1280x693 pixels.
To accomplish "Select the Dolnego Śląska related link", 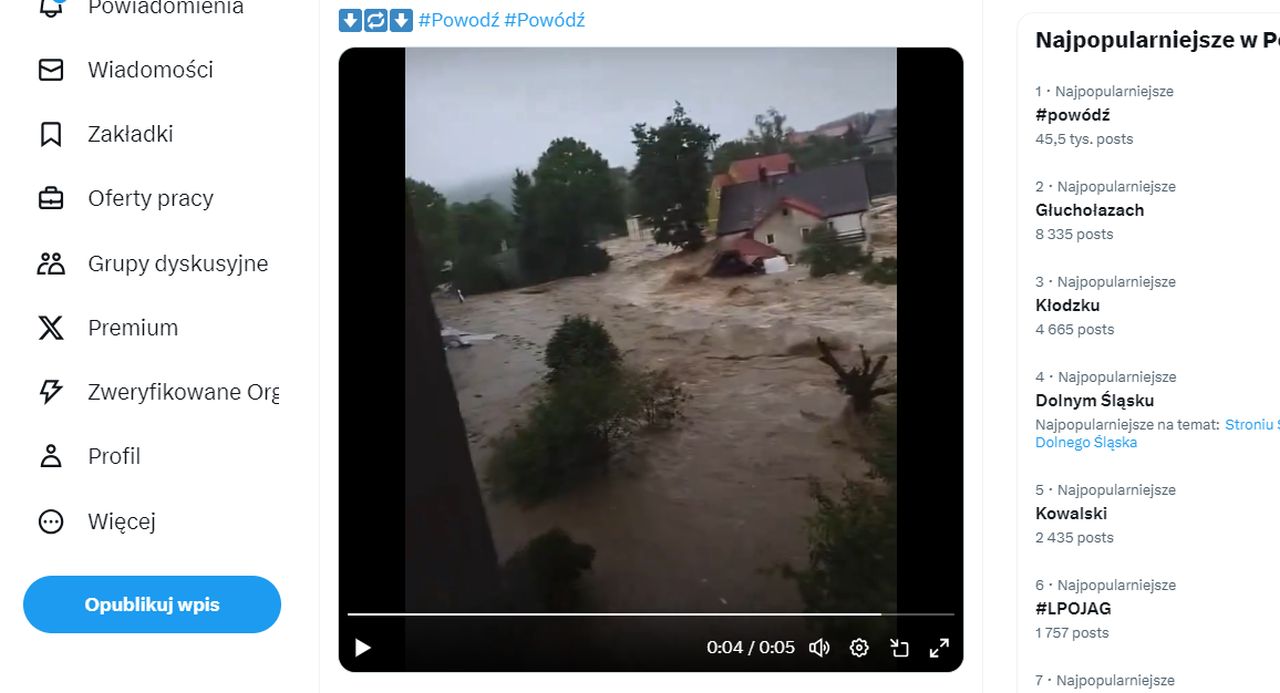I will point(1086,442).
